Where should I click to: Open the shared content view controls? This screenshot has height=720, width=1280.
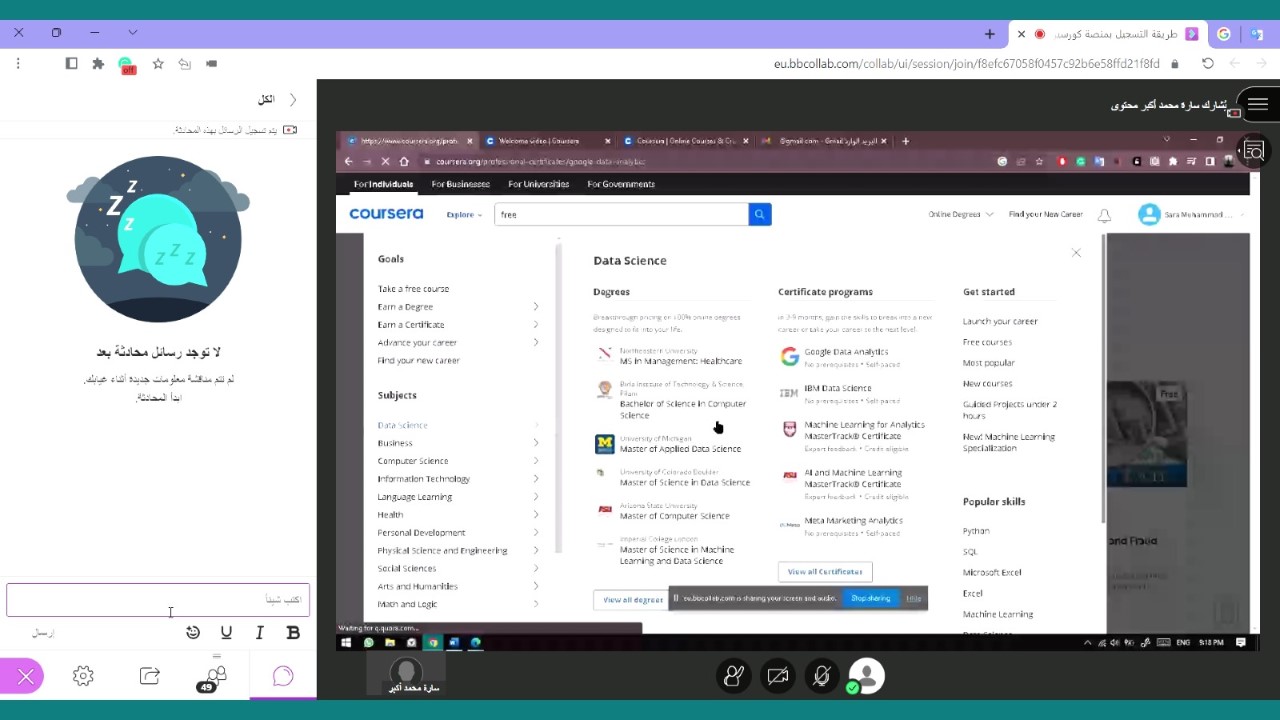[x=1254, y=151]
